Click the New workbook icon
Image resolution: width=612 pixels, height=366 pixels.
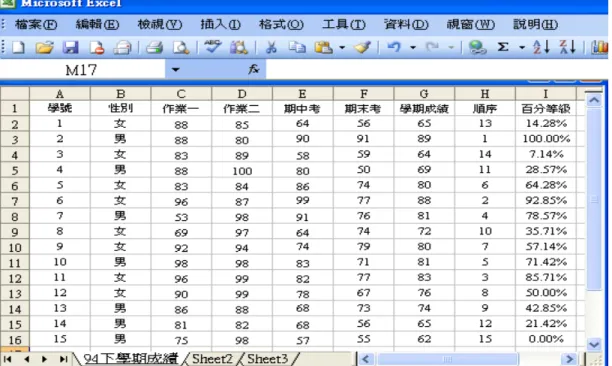(18, 47)
